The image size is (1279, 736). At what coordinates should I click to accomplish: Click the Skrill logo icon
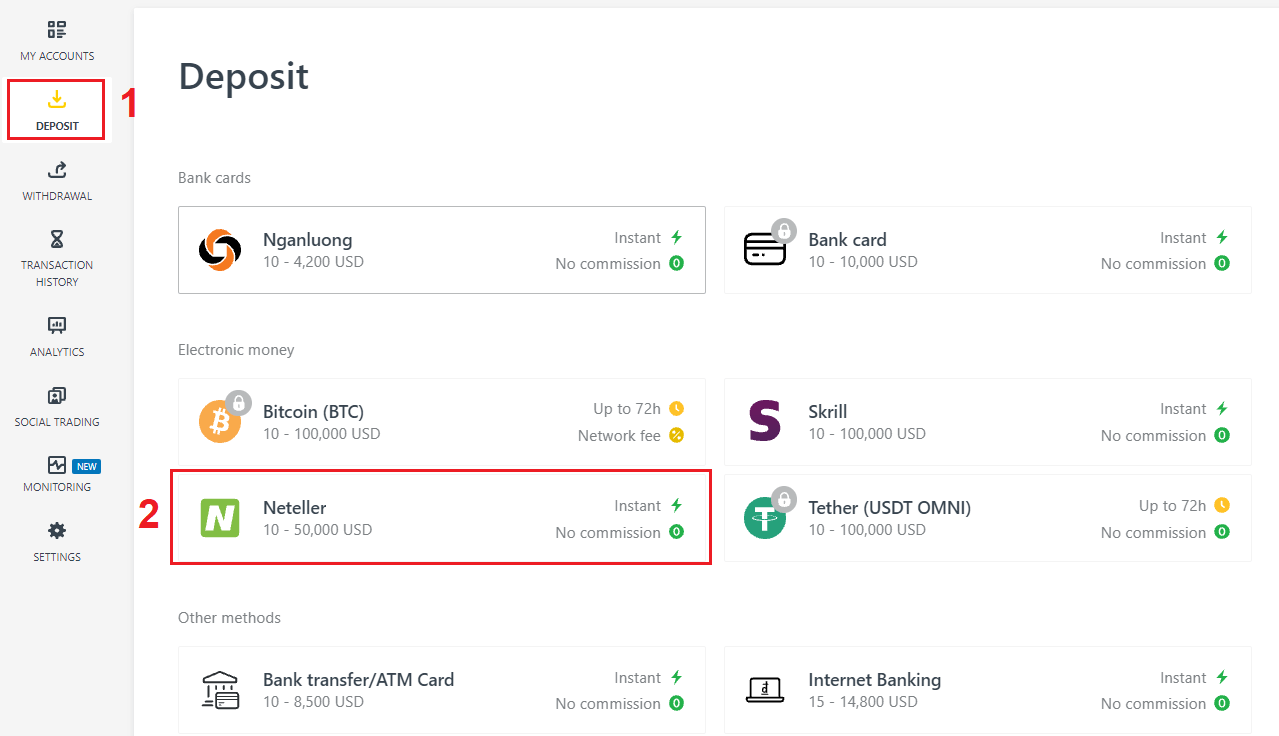(765, 421)
